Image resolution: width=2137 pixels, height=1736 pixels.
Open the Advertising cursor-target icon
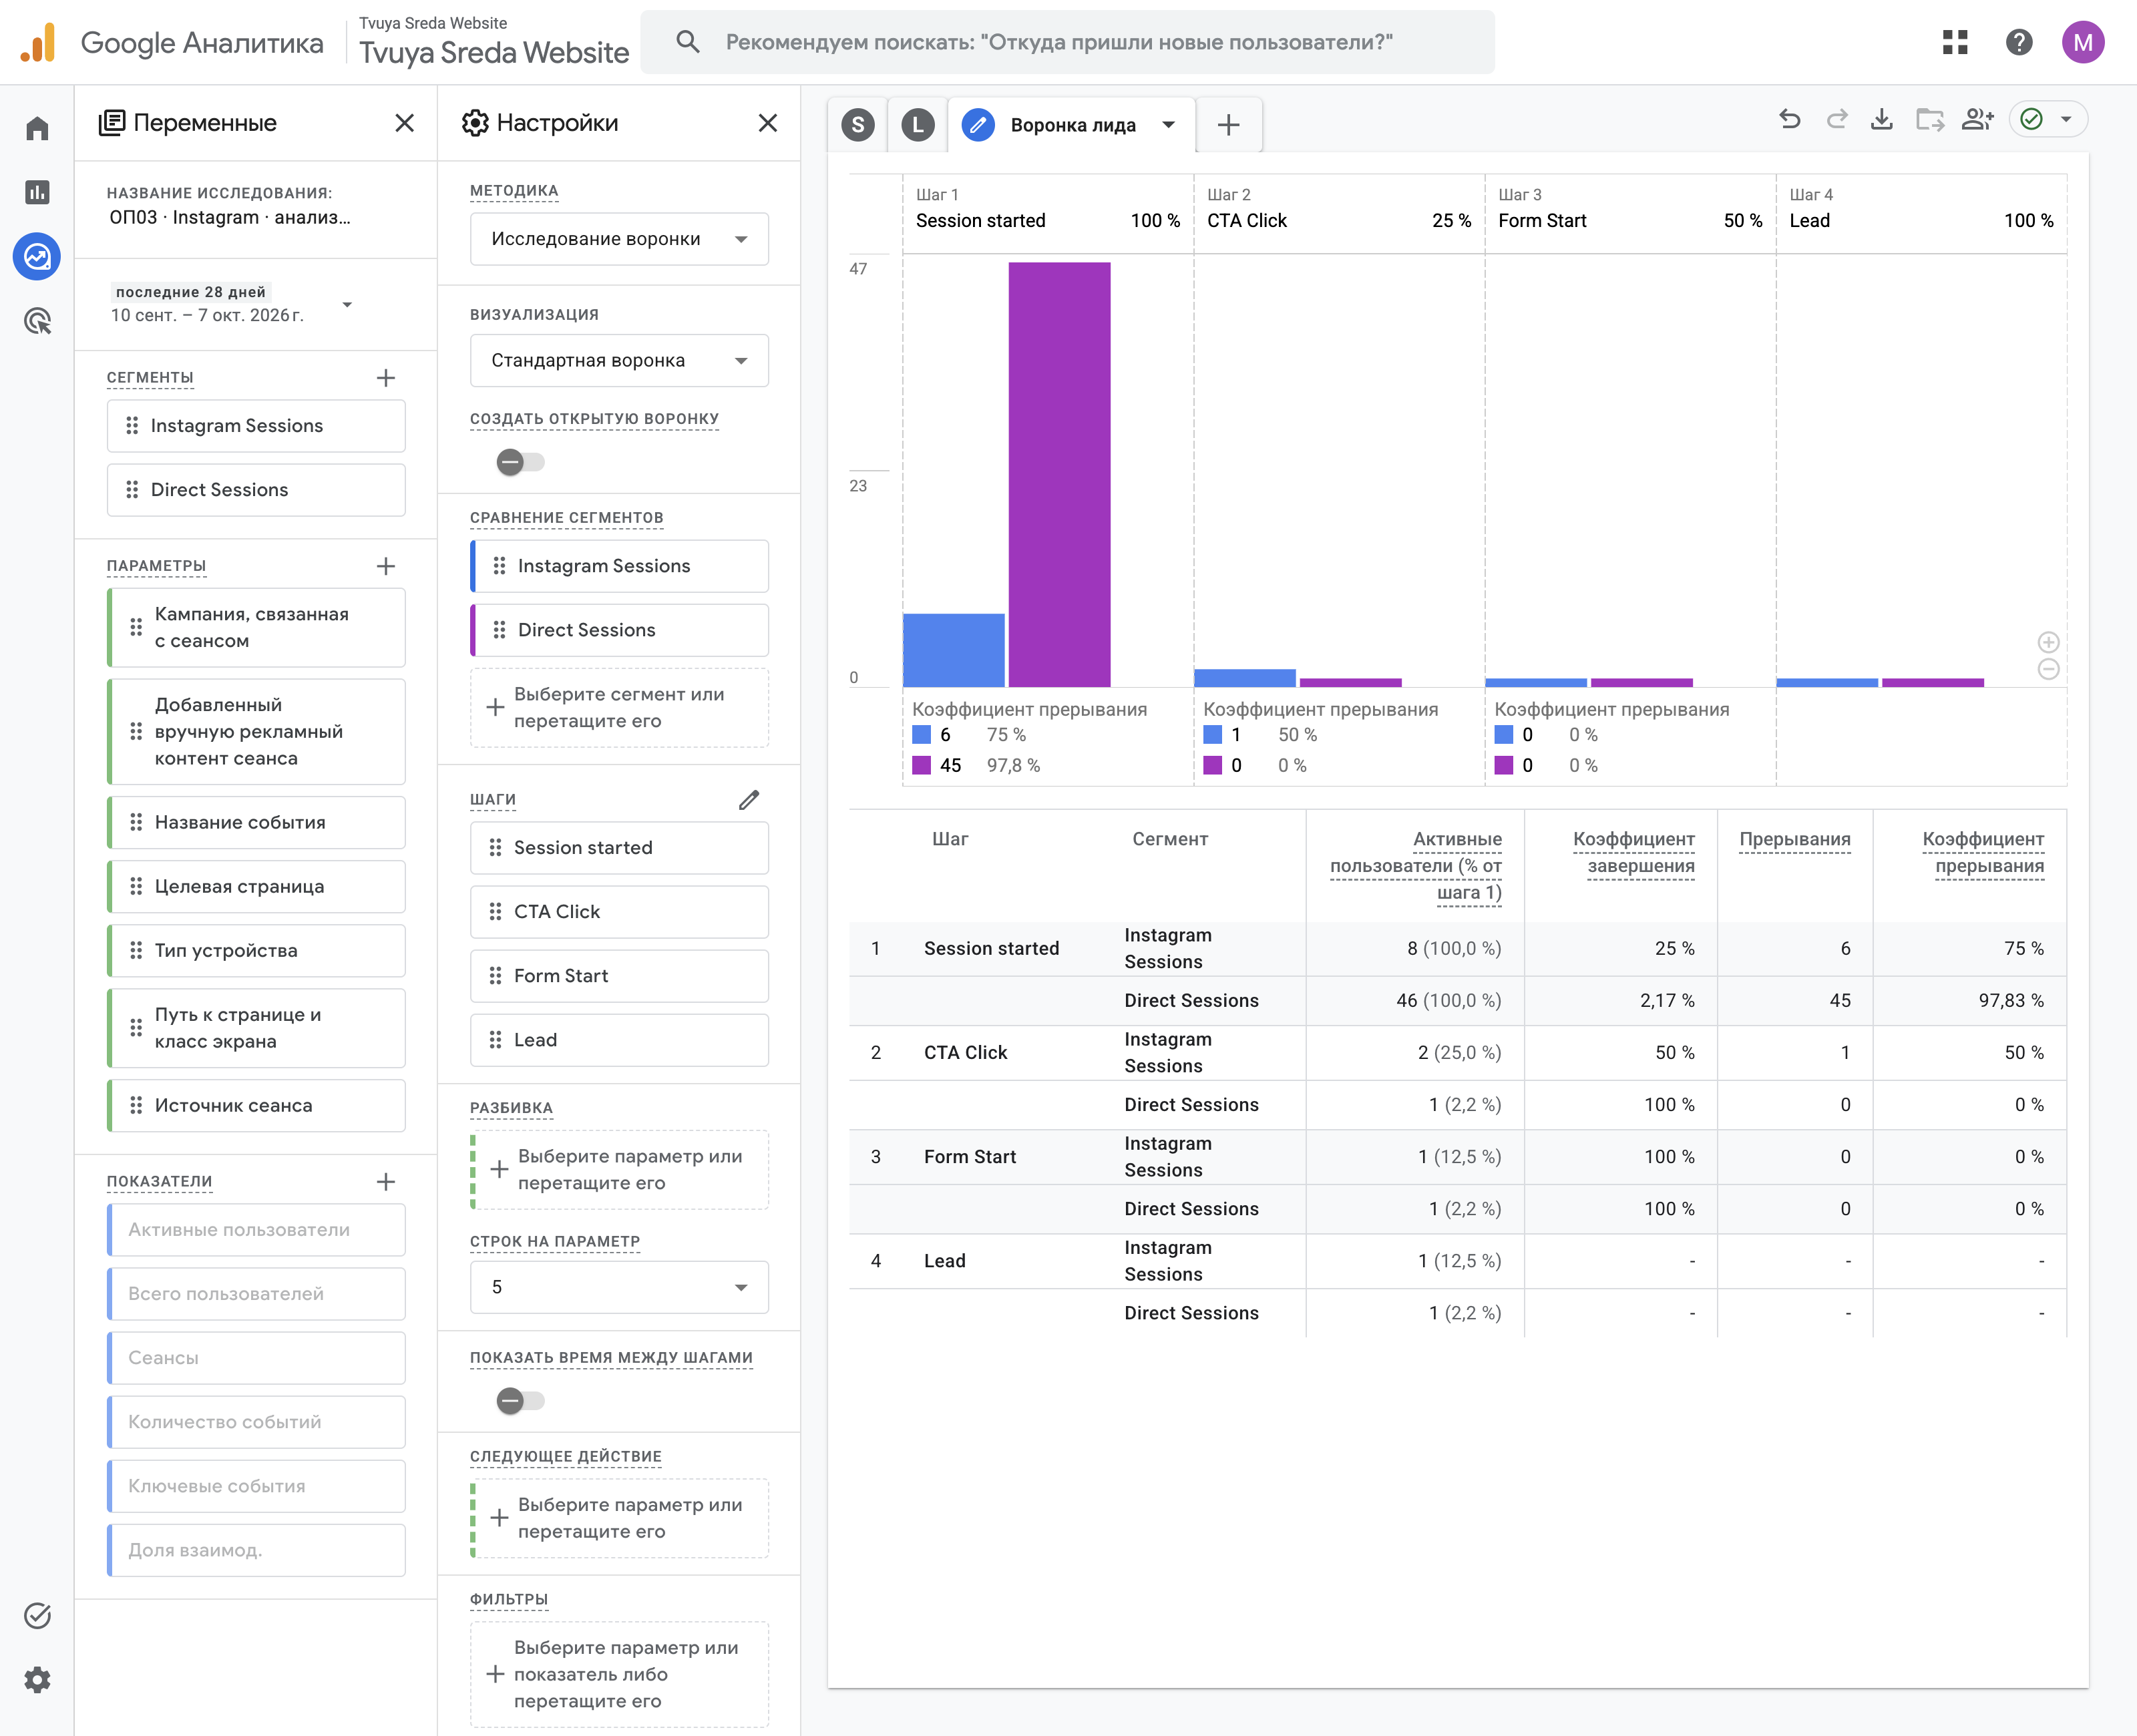tap(37, 321)
